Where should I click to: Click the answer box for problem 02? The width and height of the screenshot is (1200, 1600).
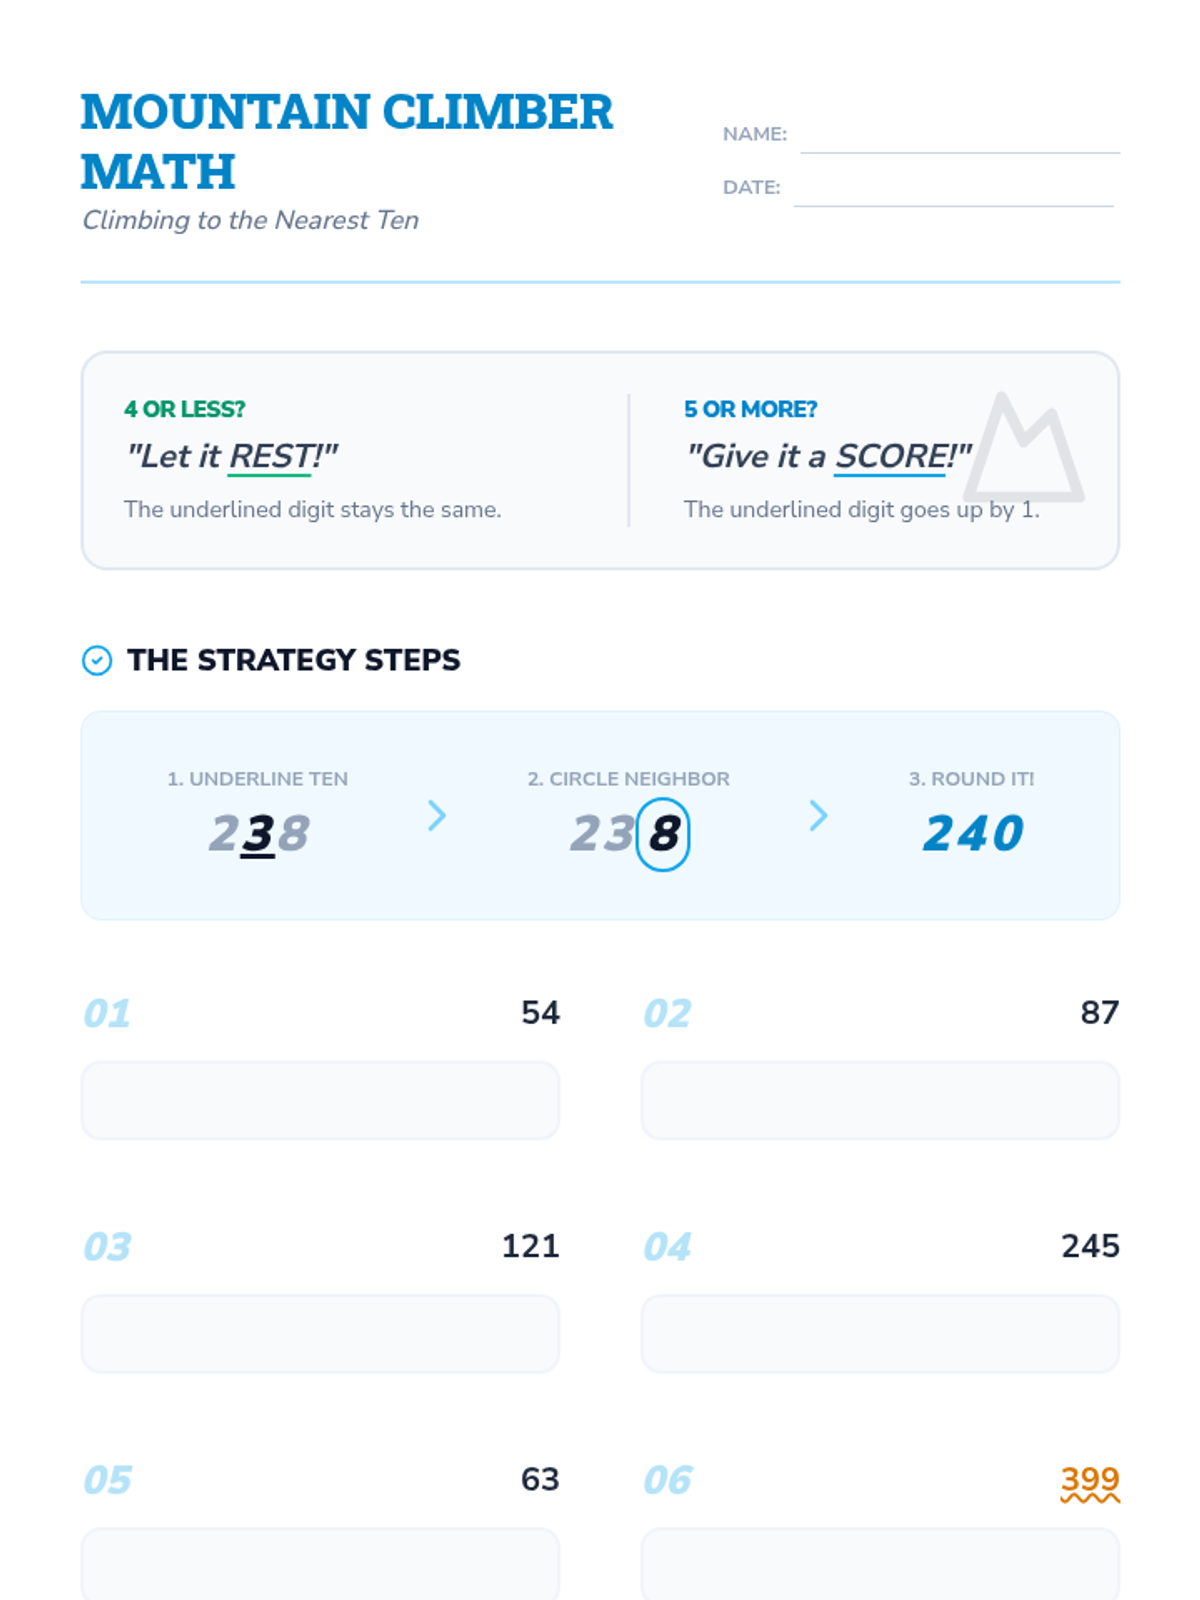tap(880, 1100)
